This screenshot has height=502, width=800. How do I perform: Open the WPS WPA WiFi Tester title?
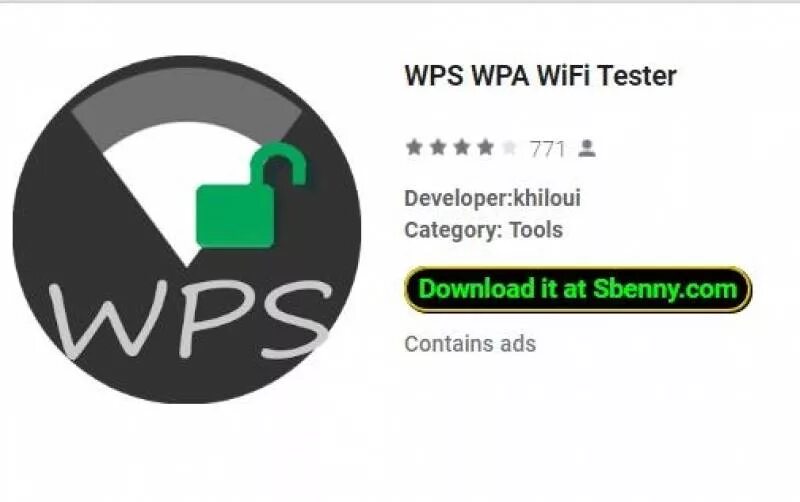(x=540, y=76)
